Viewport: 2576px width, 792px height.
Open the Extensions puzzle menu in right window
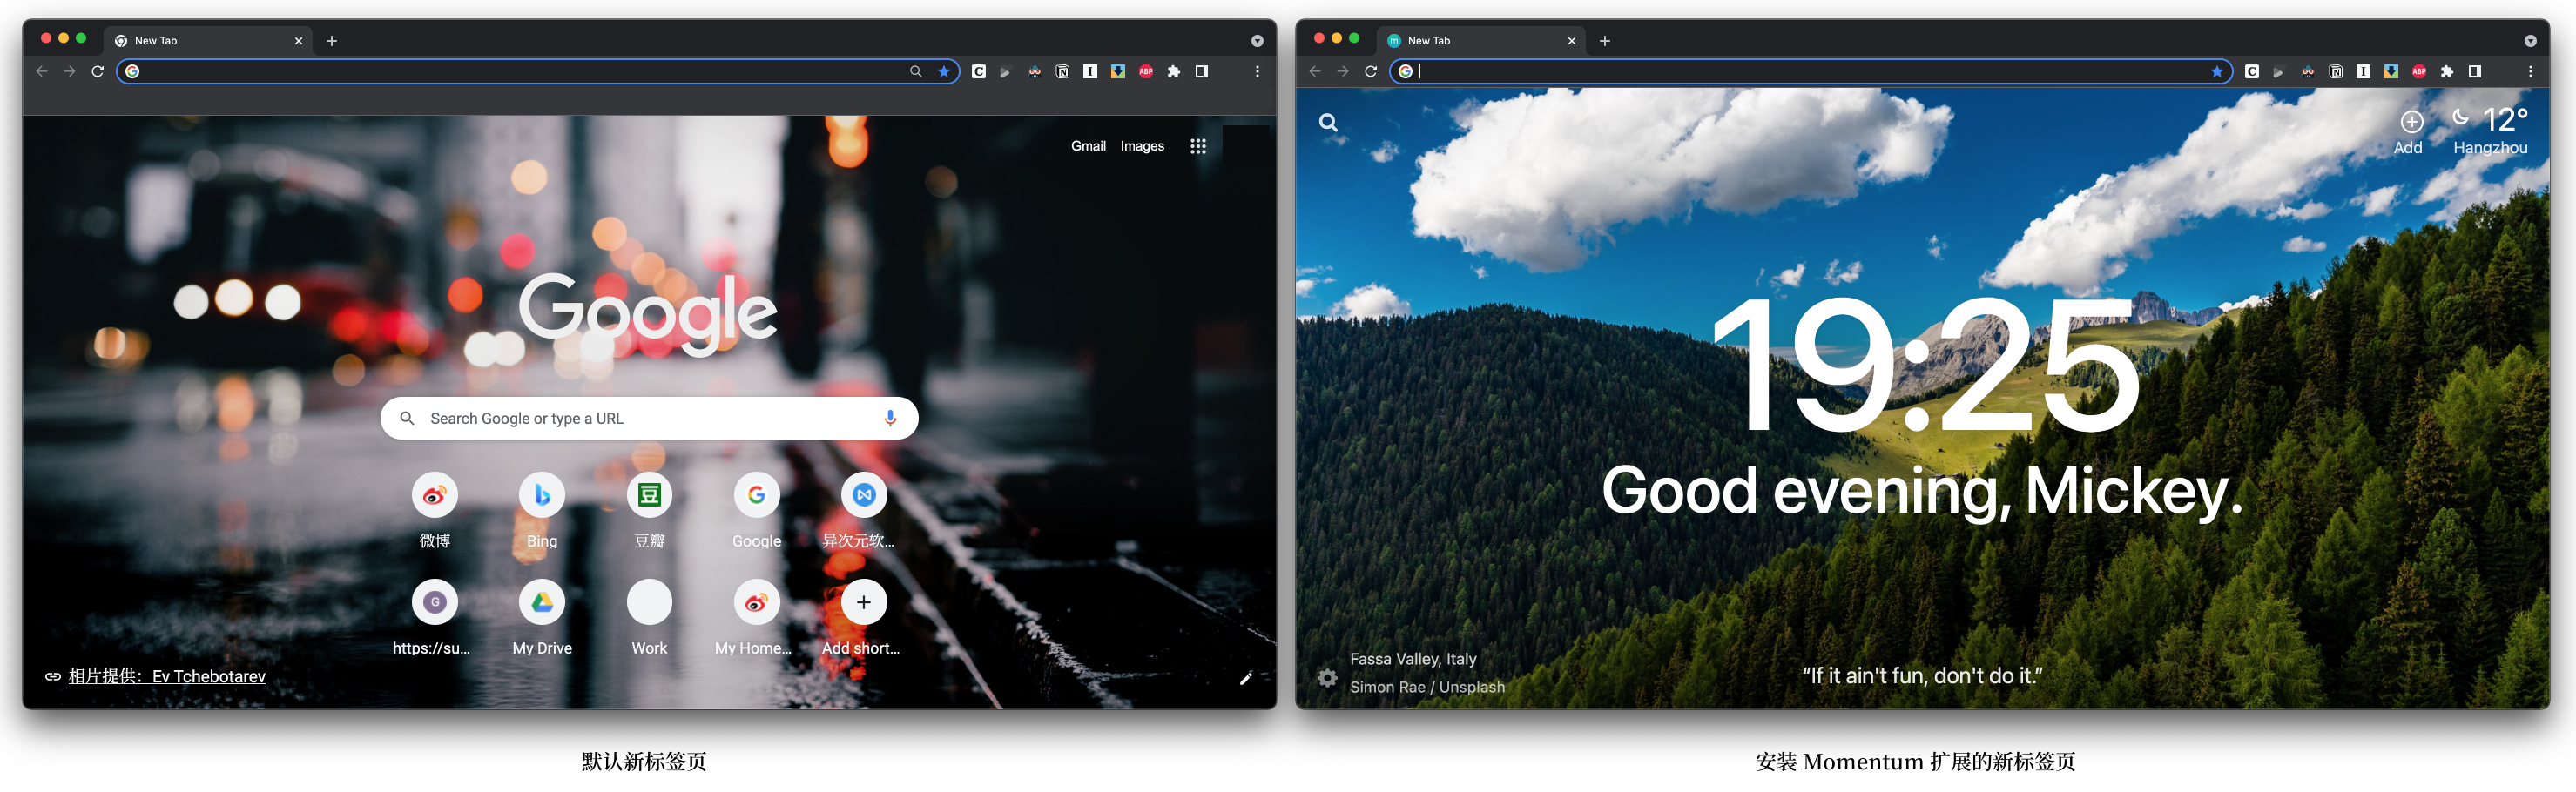click(x=2447, y=71)
